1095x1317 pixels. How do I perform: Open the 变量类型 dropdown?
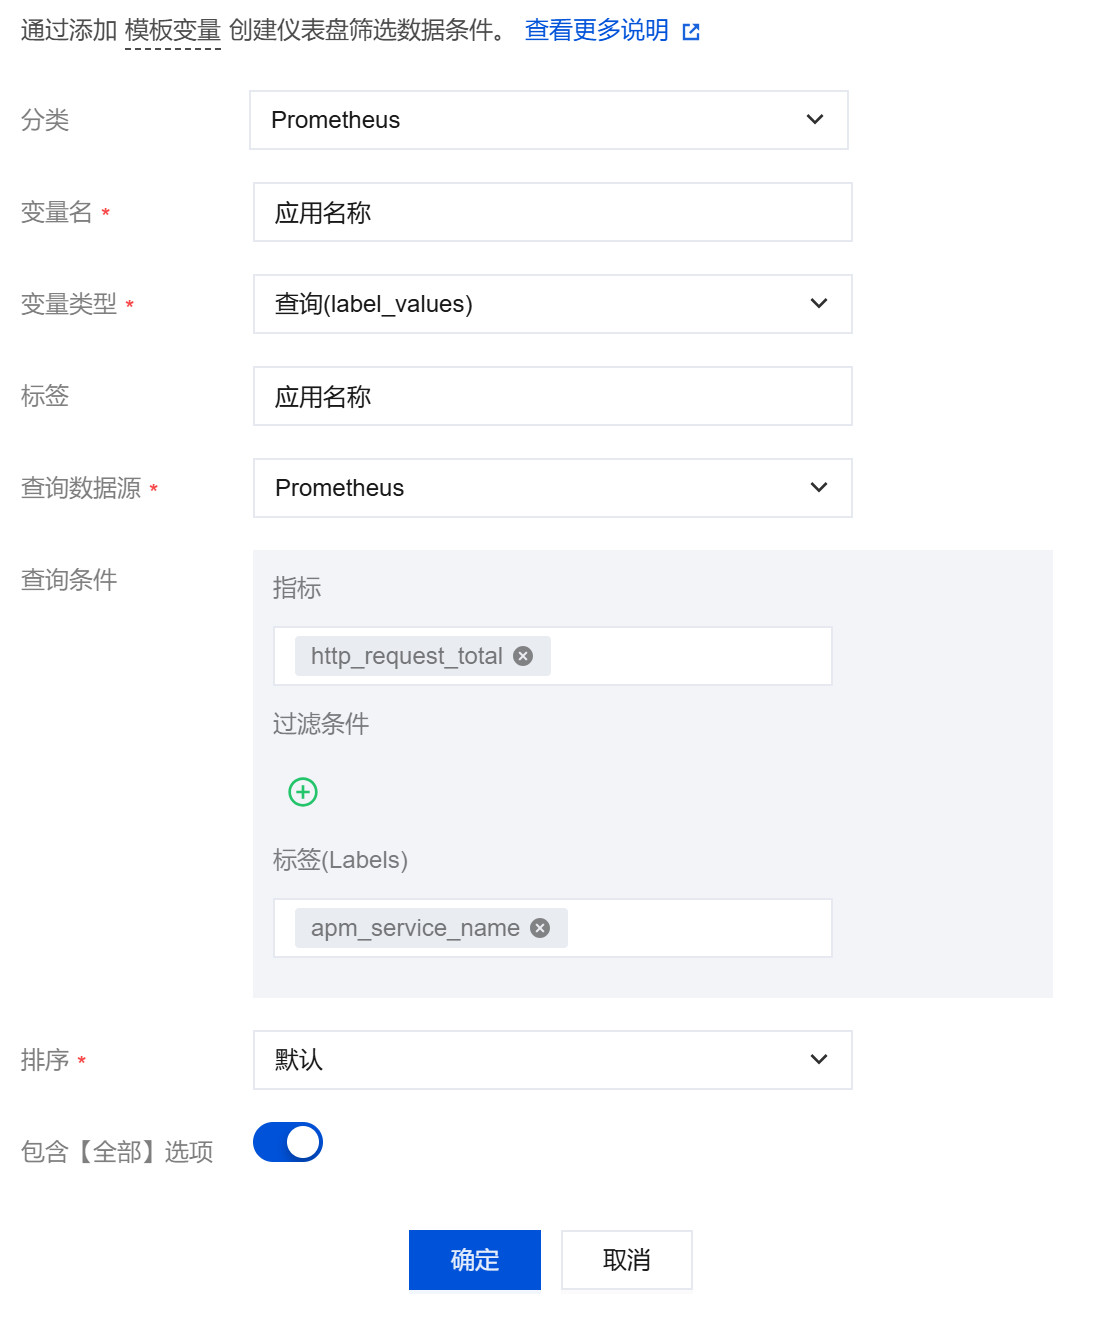pyautogui.click(x=552, y=304)
